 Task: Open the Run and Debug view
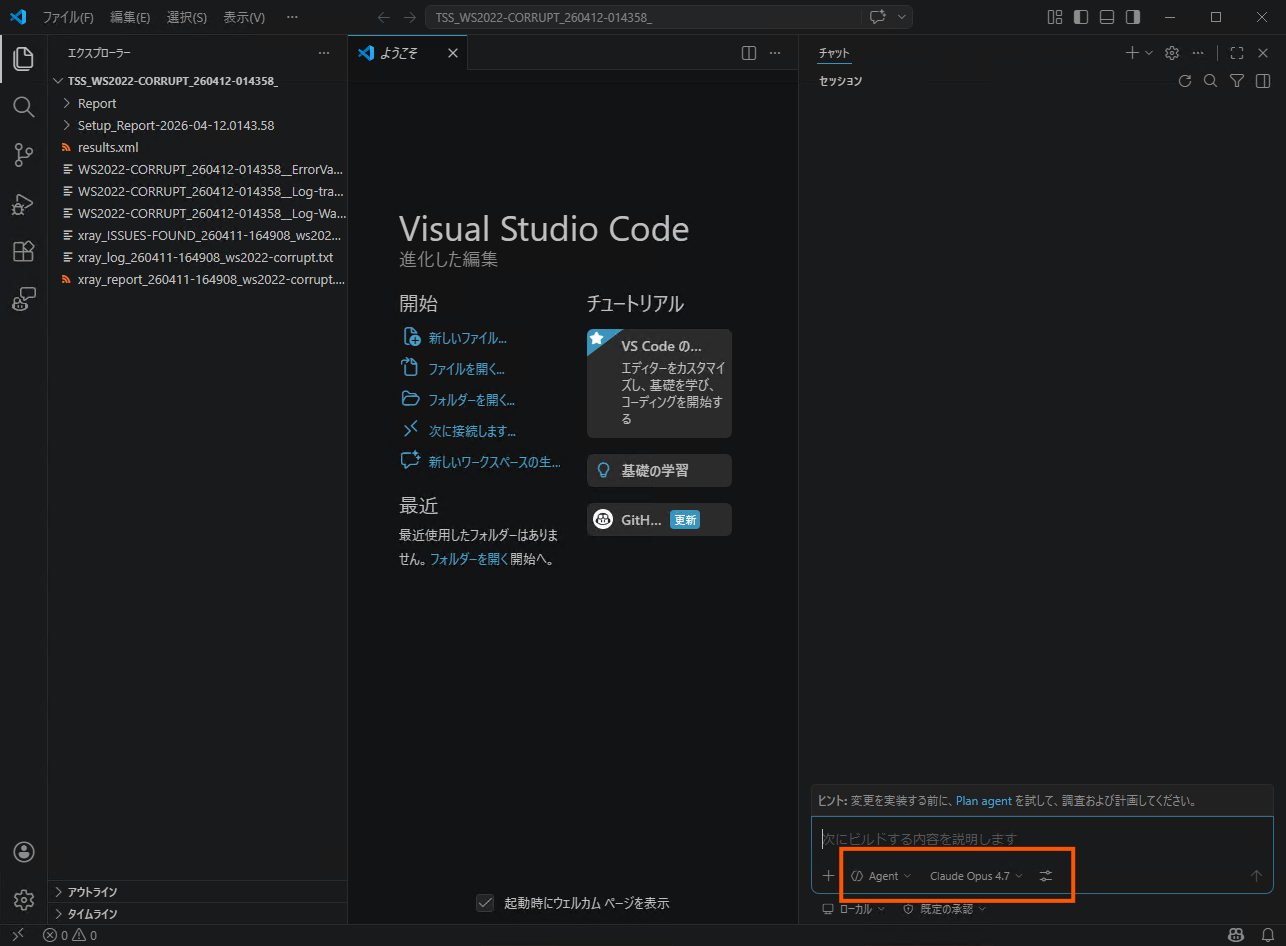[x=23, y=203]
